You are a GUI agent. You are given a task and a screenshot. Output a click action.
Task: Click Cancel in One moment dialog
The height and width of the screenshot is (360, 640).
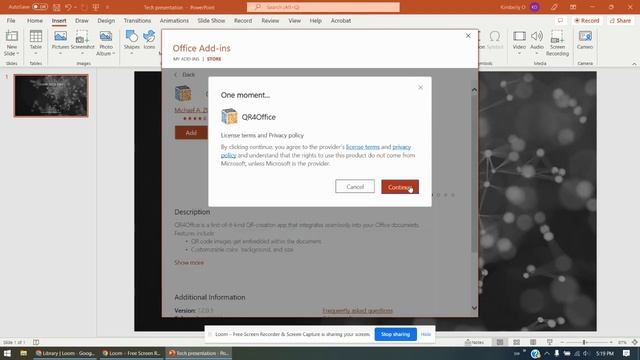tap(355, 187)
